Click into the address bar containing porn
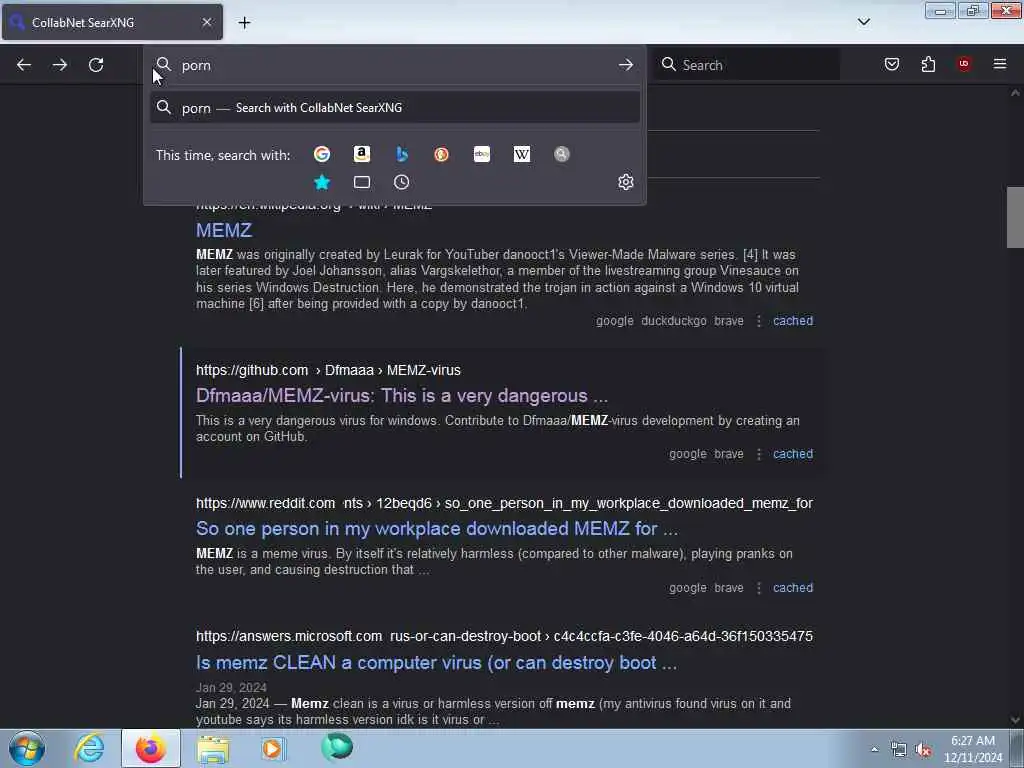The width and height of the screenshot is (1024, 768). [x=395, y=65]
